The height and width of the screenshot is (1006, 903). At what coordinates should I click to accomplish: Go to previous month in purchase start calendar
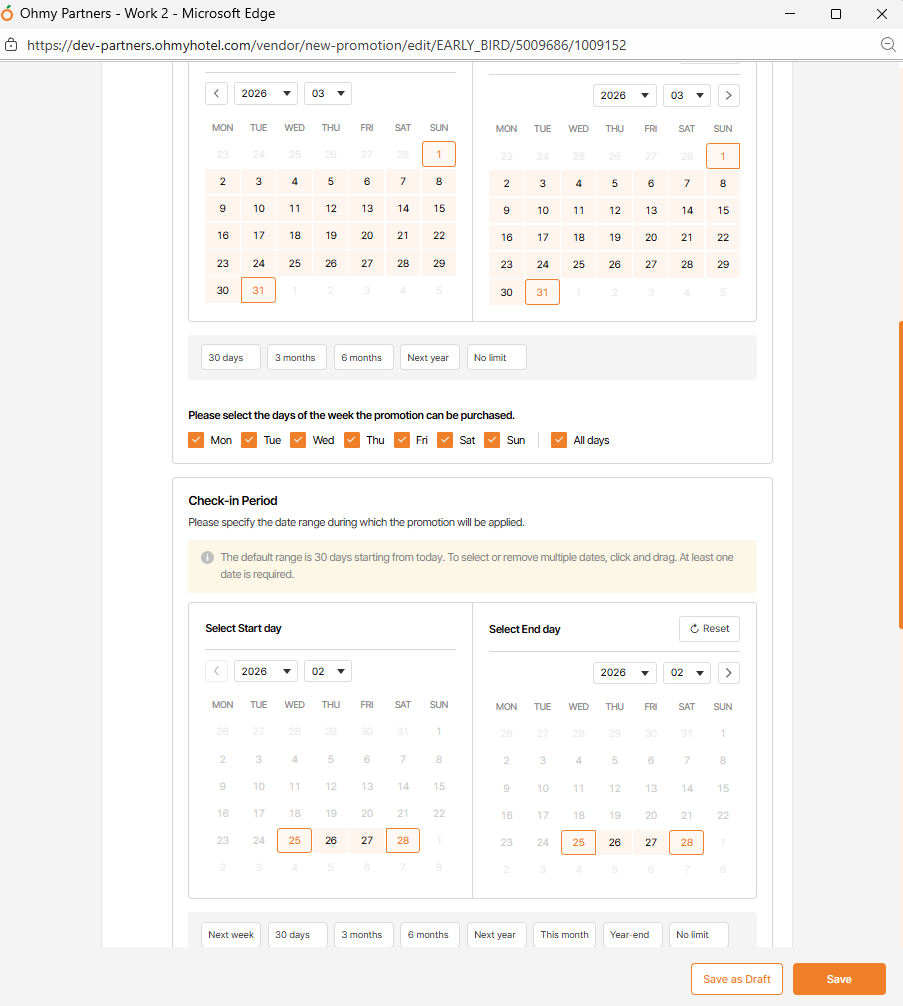tap(216, 94)
